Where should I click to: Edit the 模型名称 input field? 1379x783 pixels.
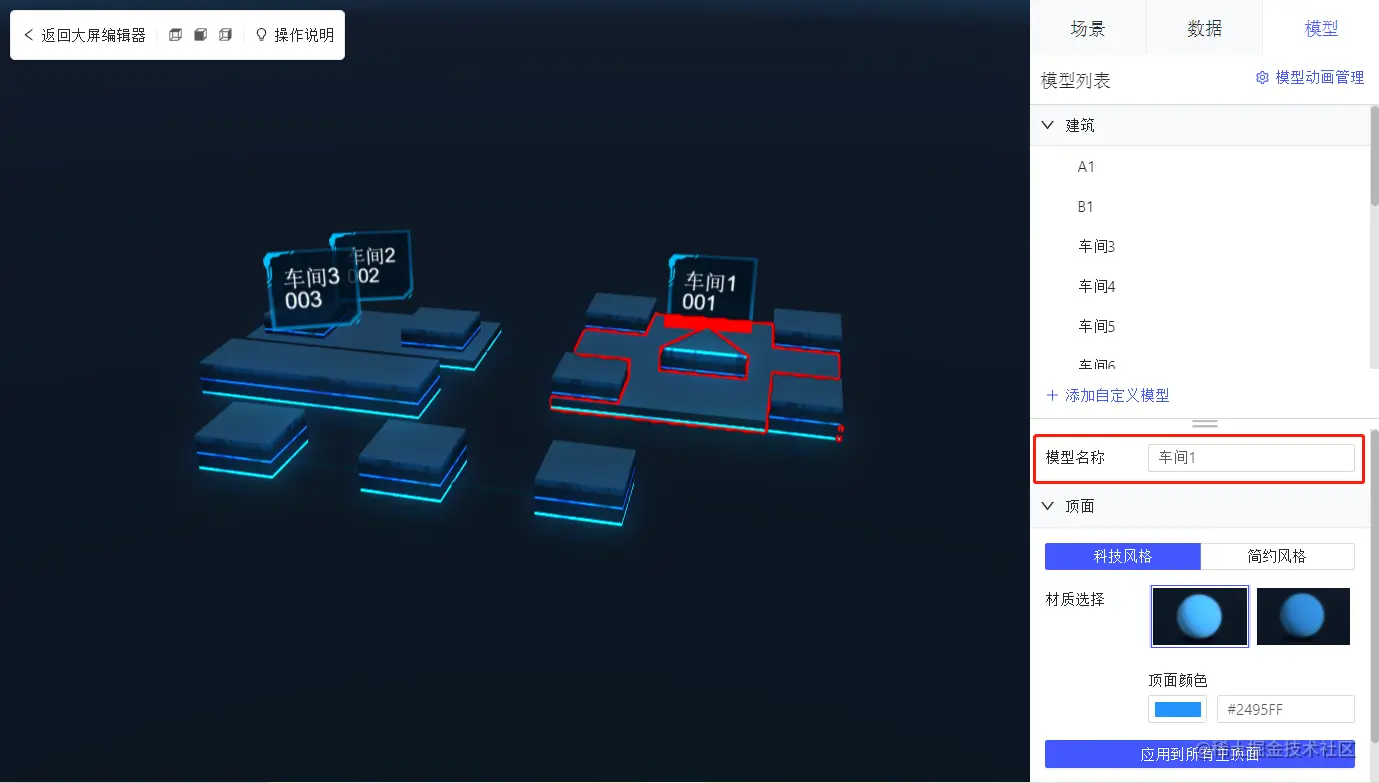click(1251, 458)
